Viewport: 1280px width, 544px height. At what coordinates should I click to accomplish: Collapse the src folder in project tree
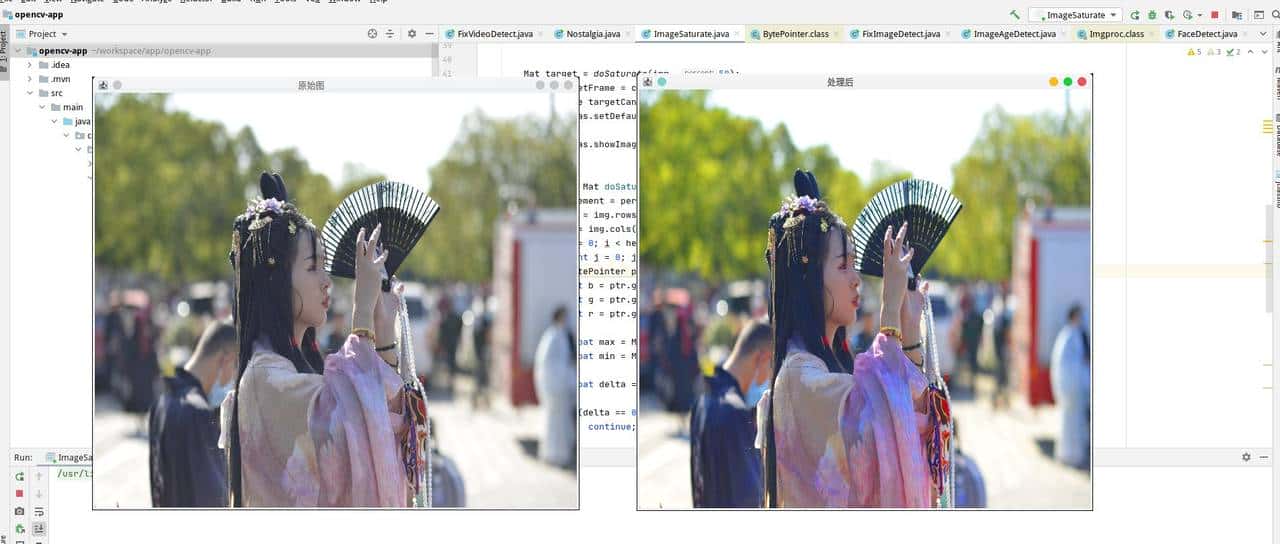[x=30, y=93]
